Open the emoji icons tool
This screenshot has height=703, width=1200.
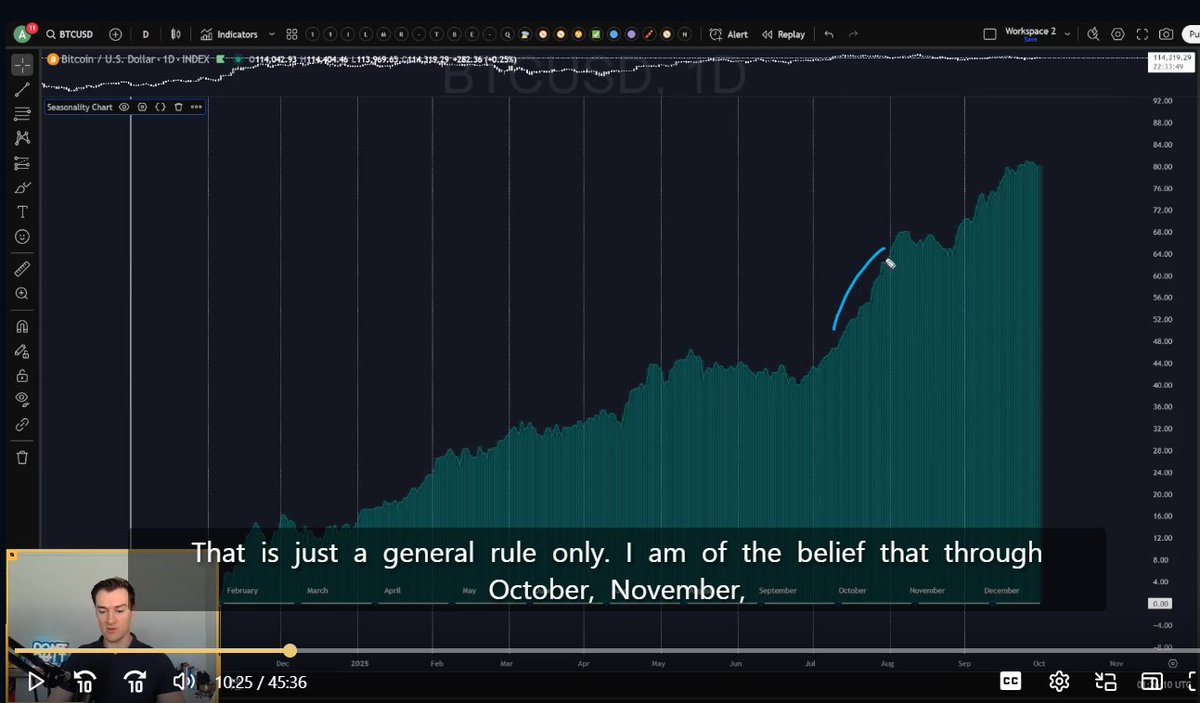tap(22, 237)
